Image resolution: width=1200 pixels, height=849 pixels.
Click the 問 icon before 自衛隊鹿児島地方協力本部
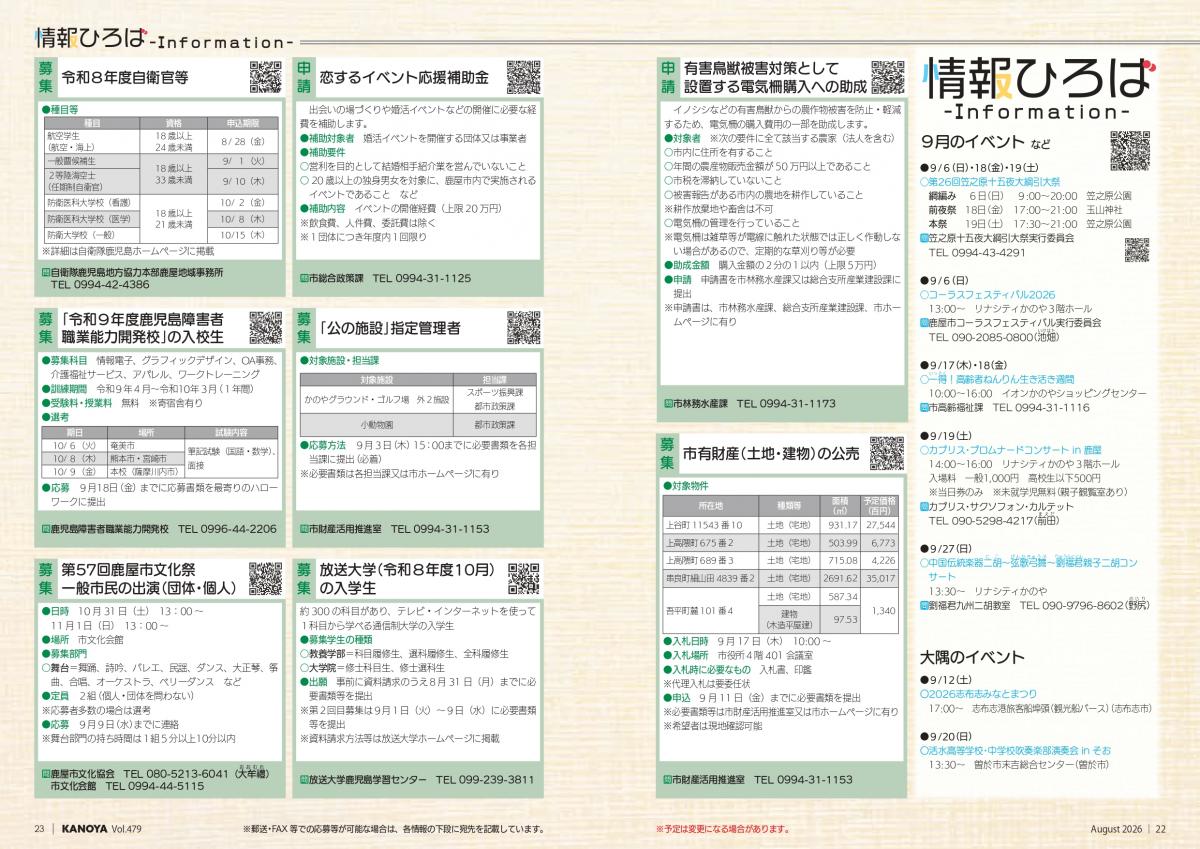(x=46, y=272)
